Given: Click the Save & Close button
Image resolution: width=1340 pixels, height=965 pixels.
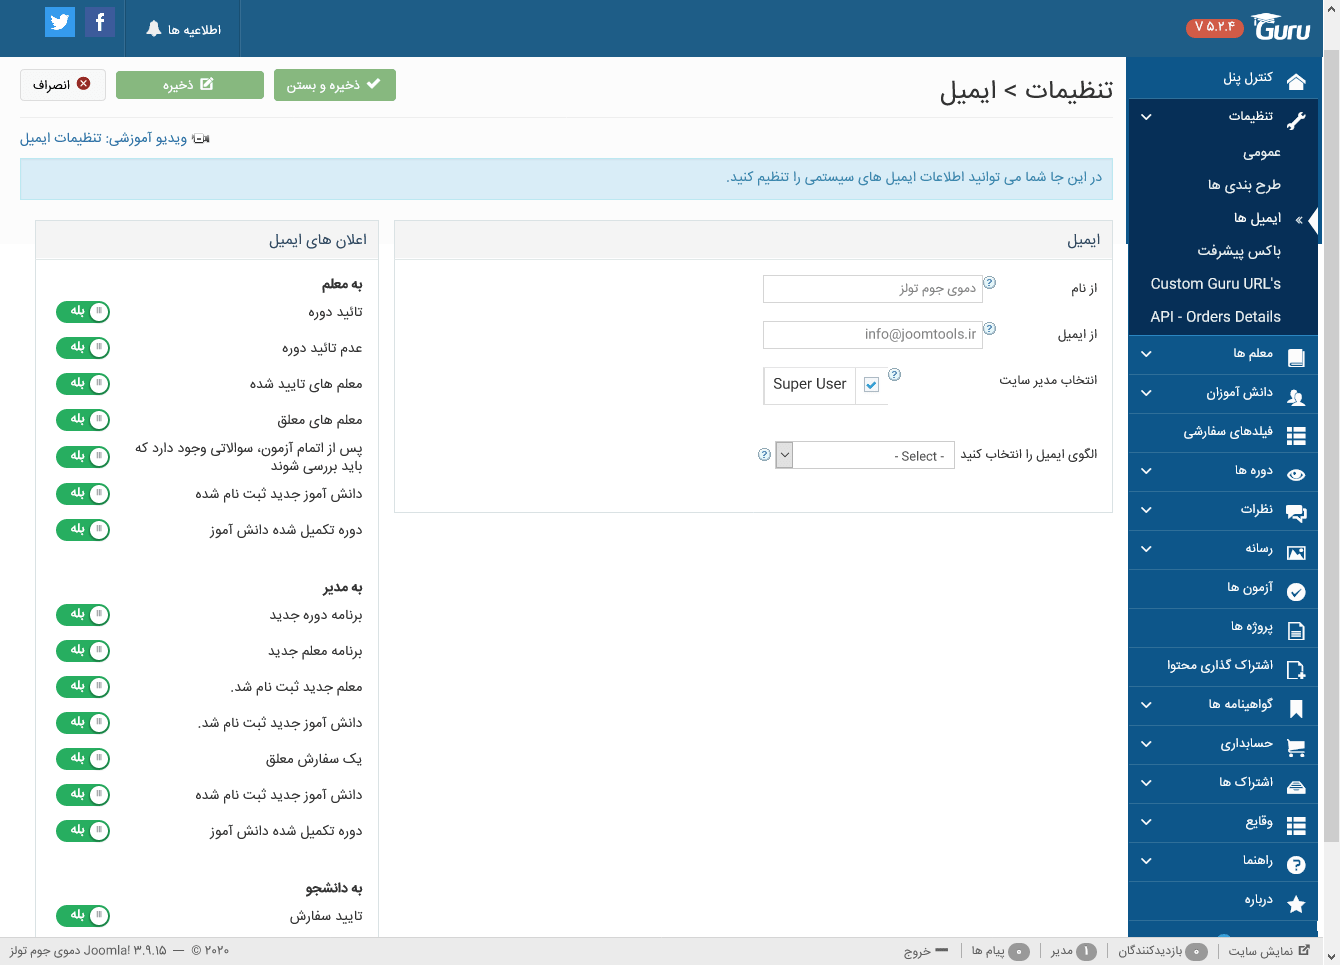Looking at the screenshot, I should pos(334,85).
